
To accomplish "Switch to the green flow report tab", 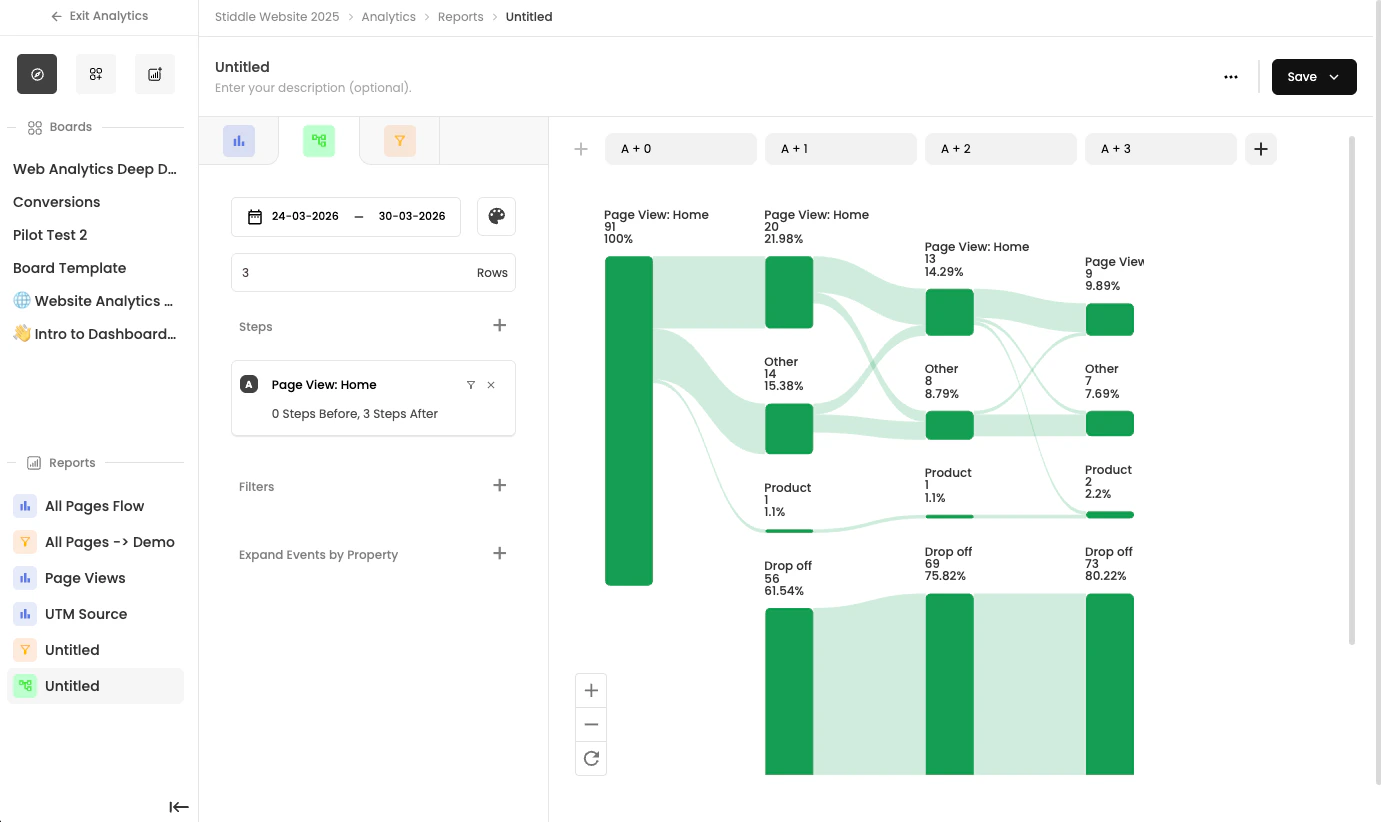I will (319, 141).
